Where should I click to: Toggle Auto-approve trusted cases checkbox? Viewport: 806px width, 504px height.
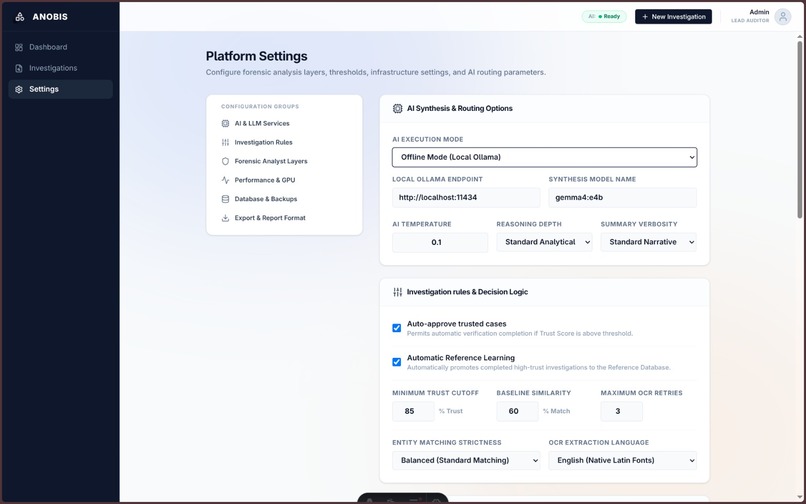(x=396, y=328)
